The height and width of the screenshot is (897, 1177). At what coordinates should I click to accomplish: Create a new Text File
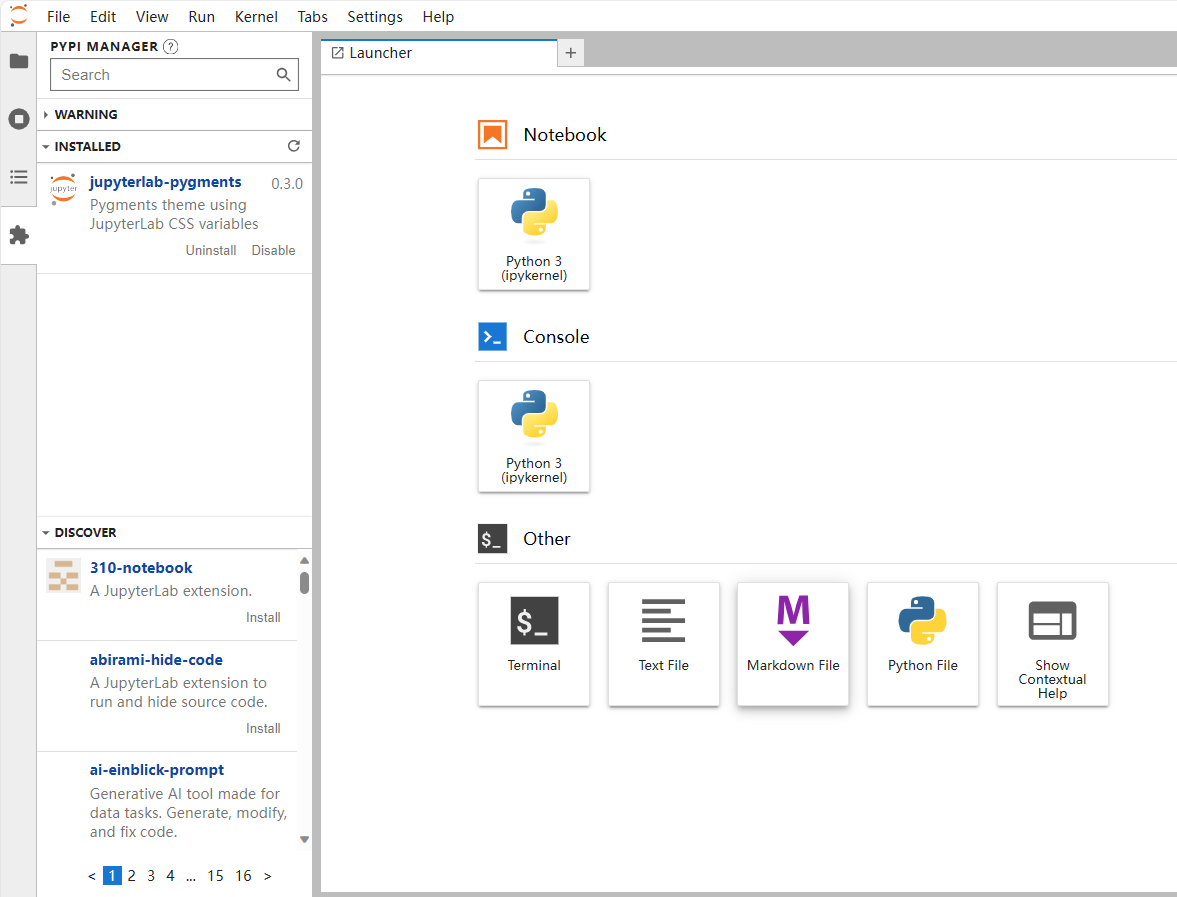click(x=664, y=644)
